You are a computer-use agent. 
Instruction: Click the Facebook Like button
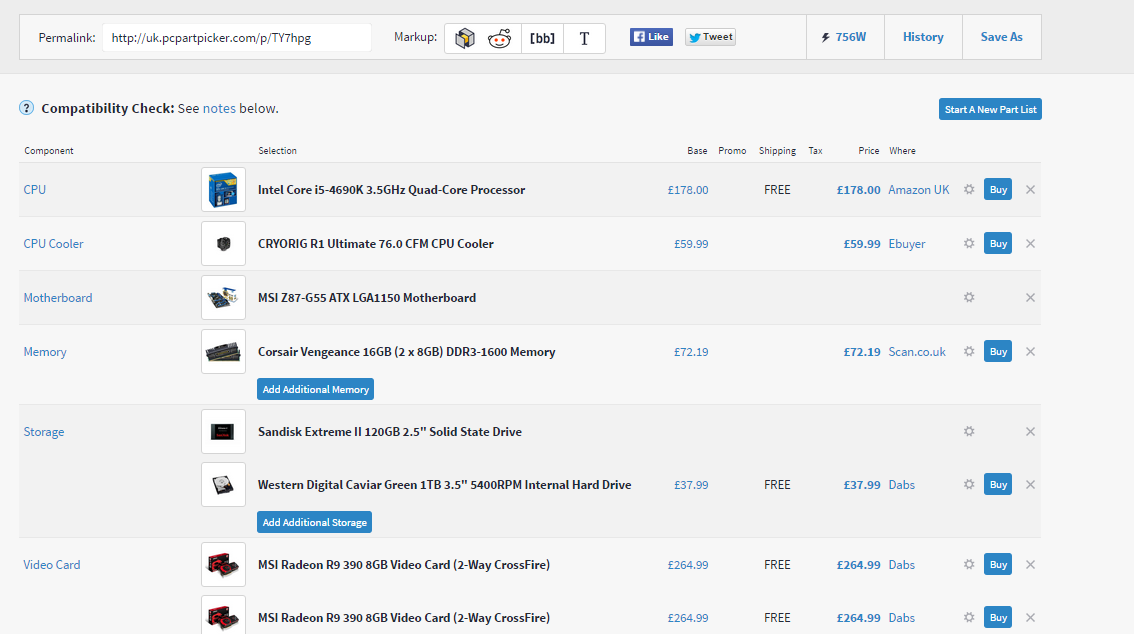(x=651, y=37)
